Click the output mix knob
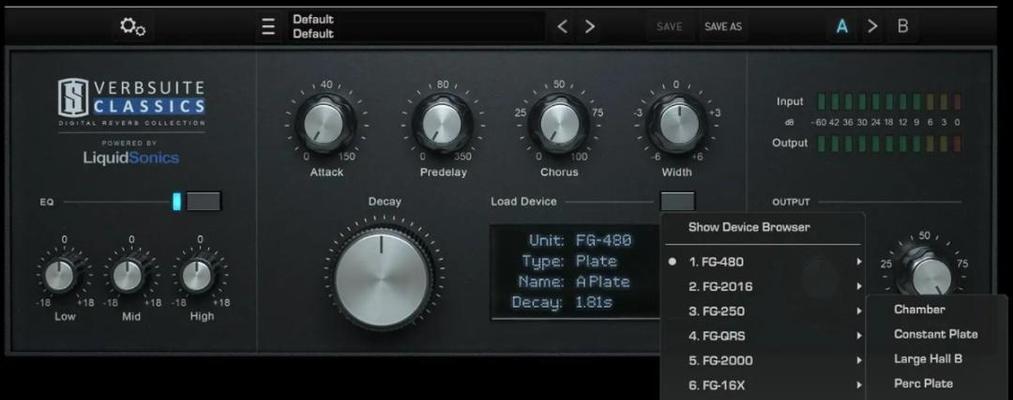 point(930,275)
